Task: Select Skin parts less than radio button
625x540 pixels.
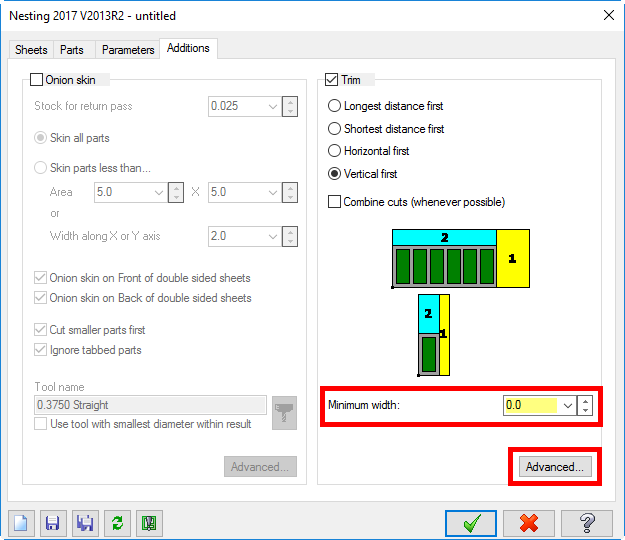Action: click(40, 168)
